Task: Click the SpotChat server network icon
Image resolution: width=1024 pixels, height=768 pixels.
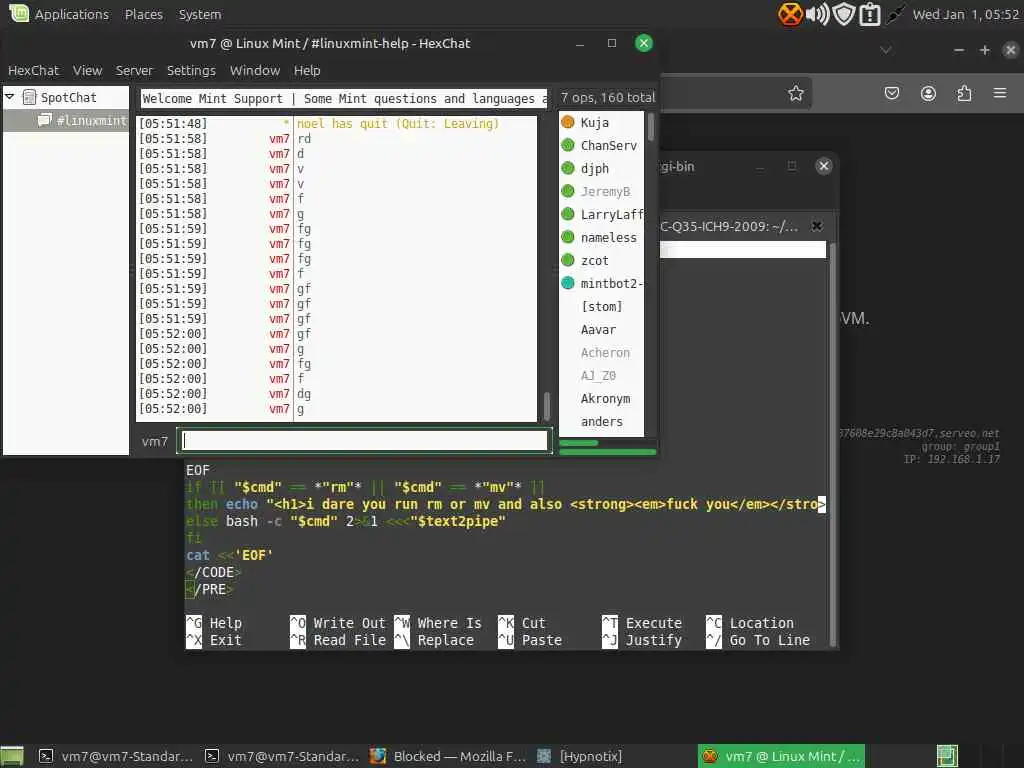Action: tap(29, 97)
